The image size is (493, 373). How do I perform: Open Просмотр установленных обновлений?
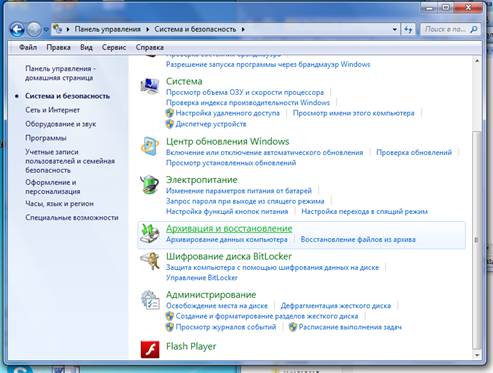tap(231, 163)
